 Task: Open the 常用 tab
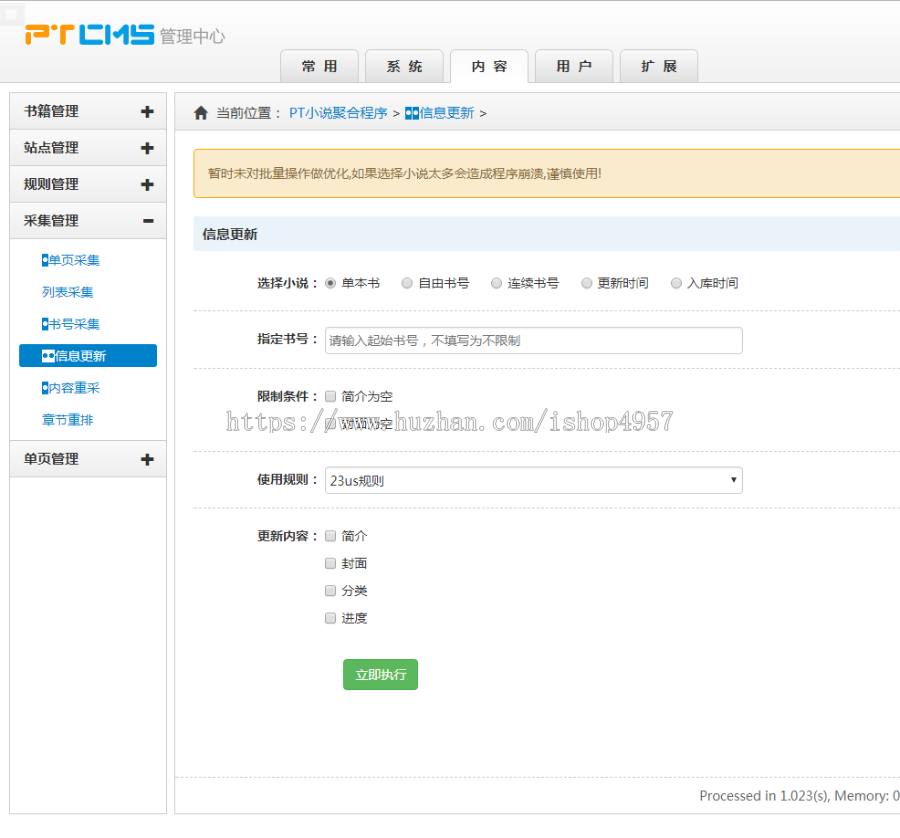pos(319,67)
